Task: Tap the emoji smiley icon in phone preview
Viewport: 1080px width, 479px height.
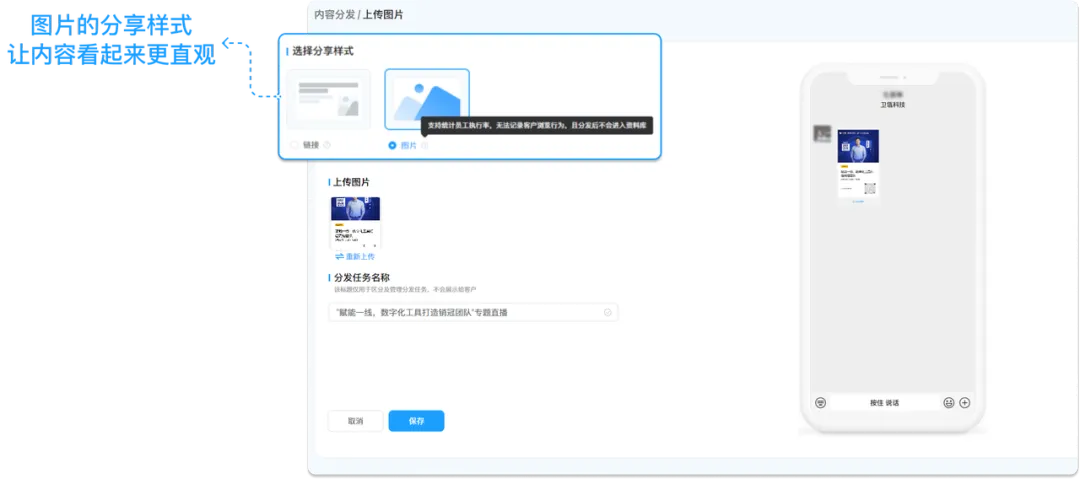Action: click(948, 403)
